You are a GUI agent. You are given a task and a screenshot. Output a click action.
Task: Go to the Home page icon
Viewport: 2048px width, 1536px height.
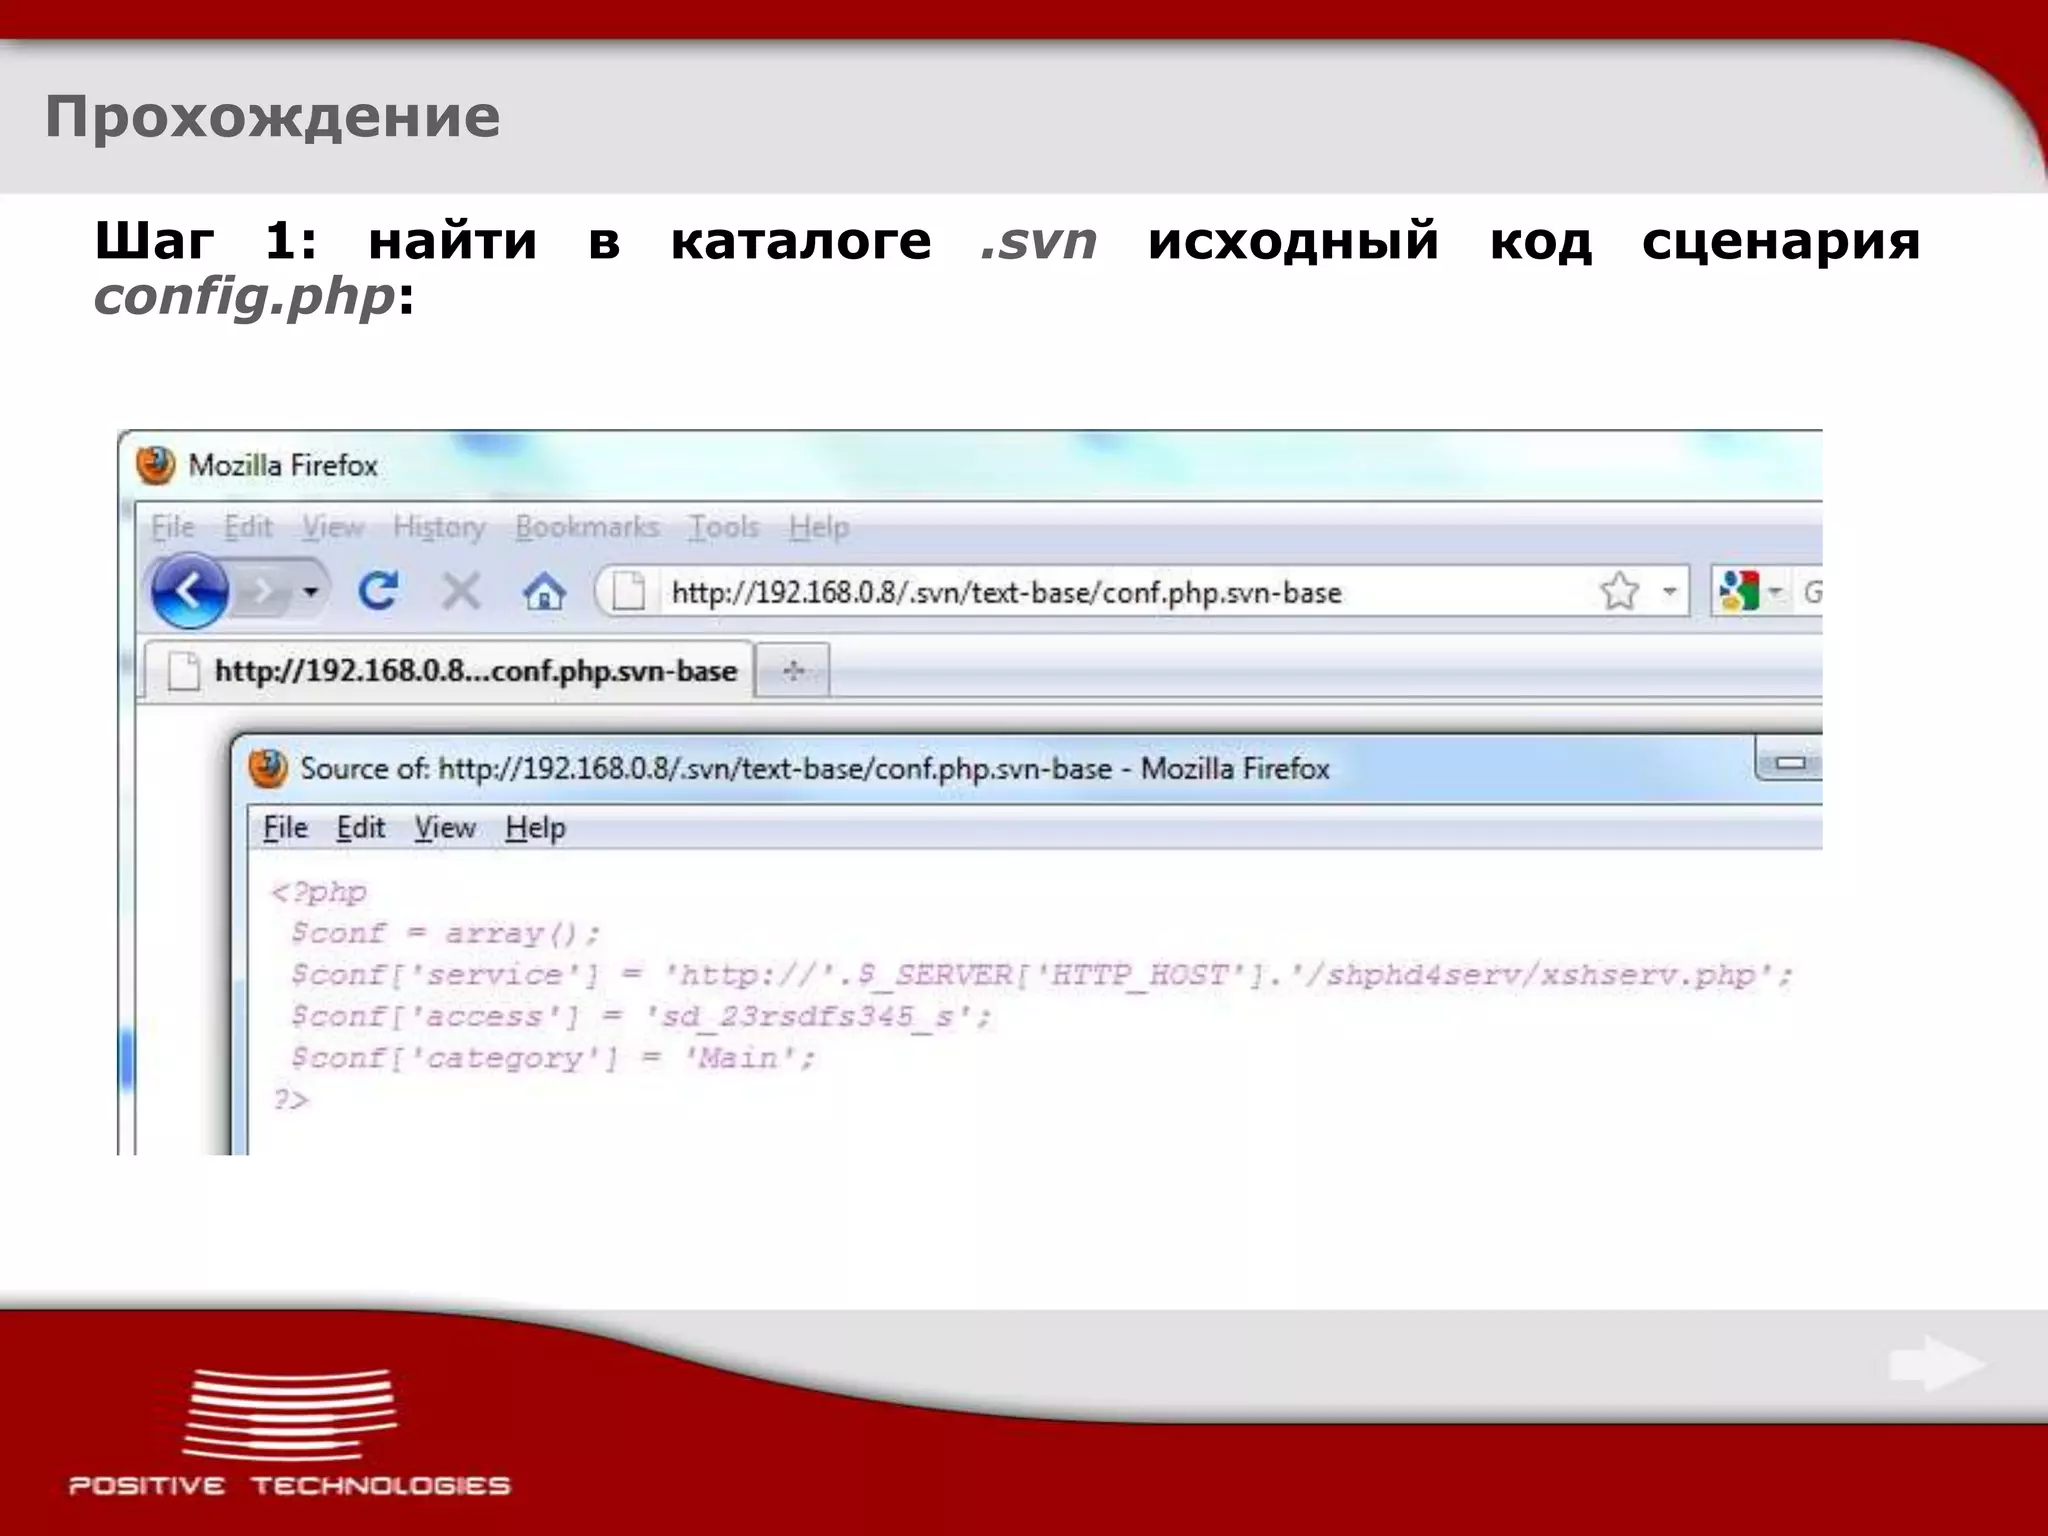[x=544, y=591]
